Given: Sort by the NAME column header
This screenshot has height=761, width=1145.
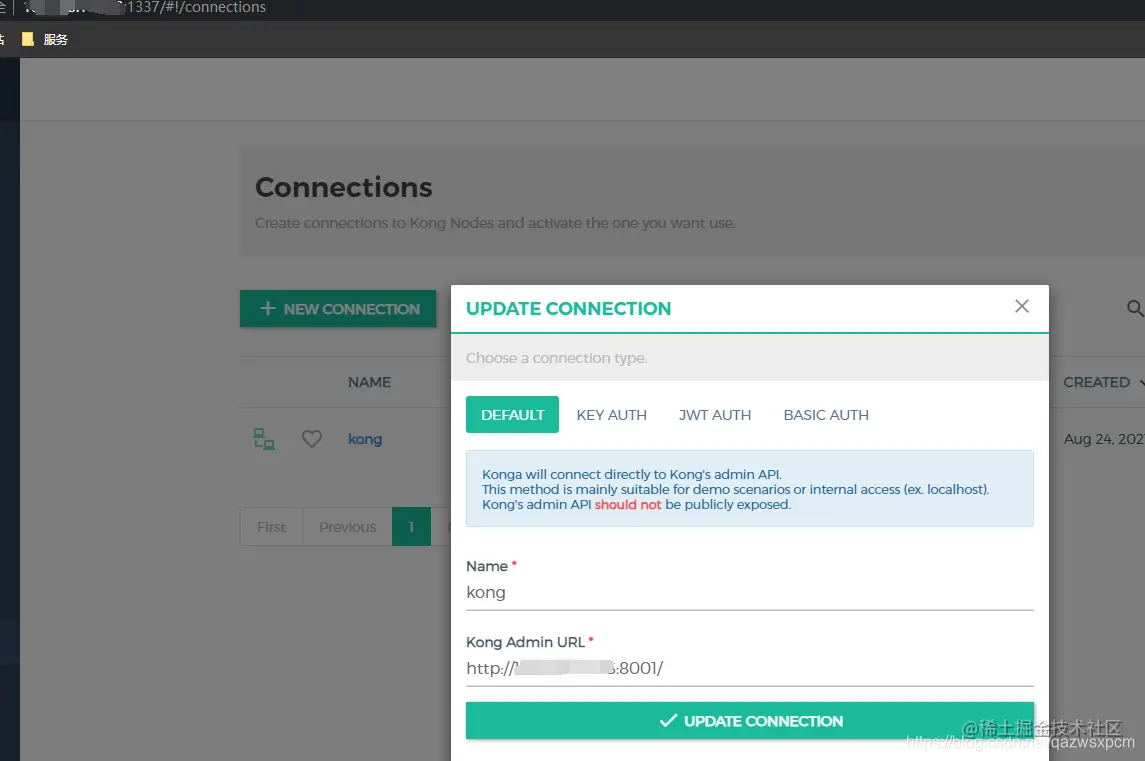Looking at the screenshot, I should [x=369, y=382].
